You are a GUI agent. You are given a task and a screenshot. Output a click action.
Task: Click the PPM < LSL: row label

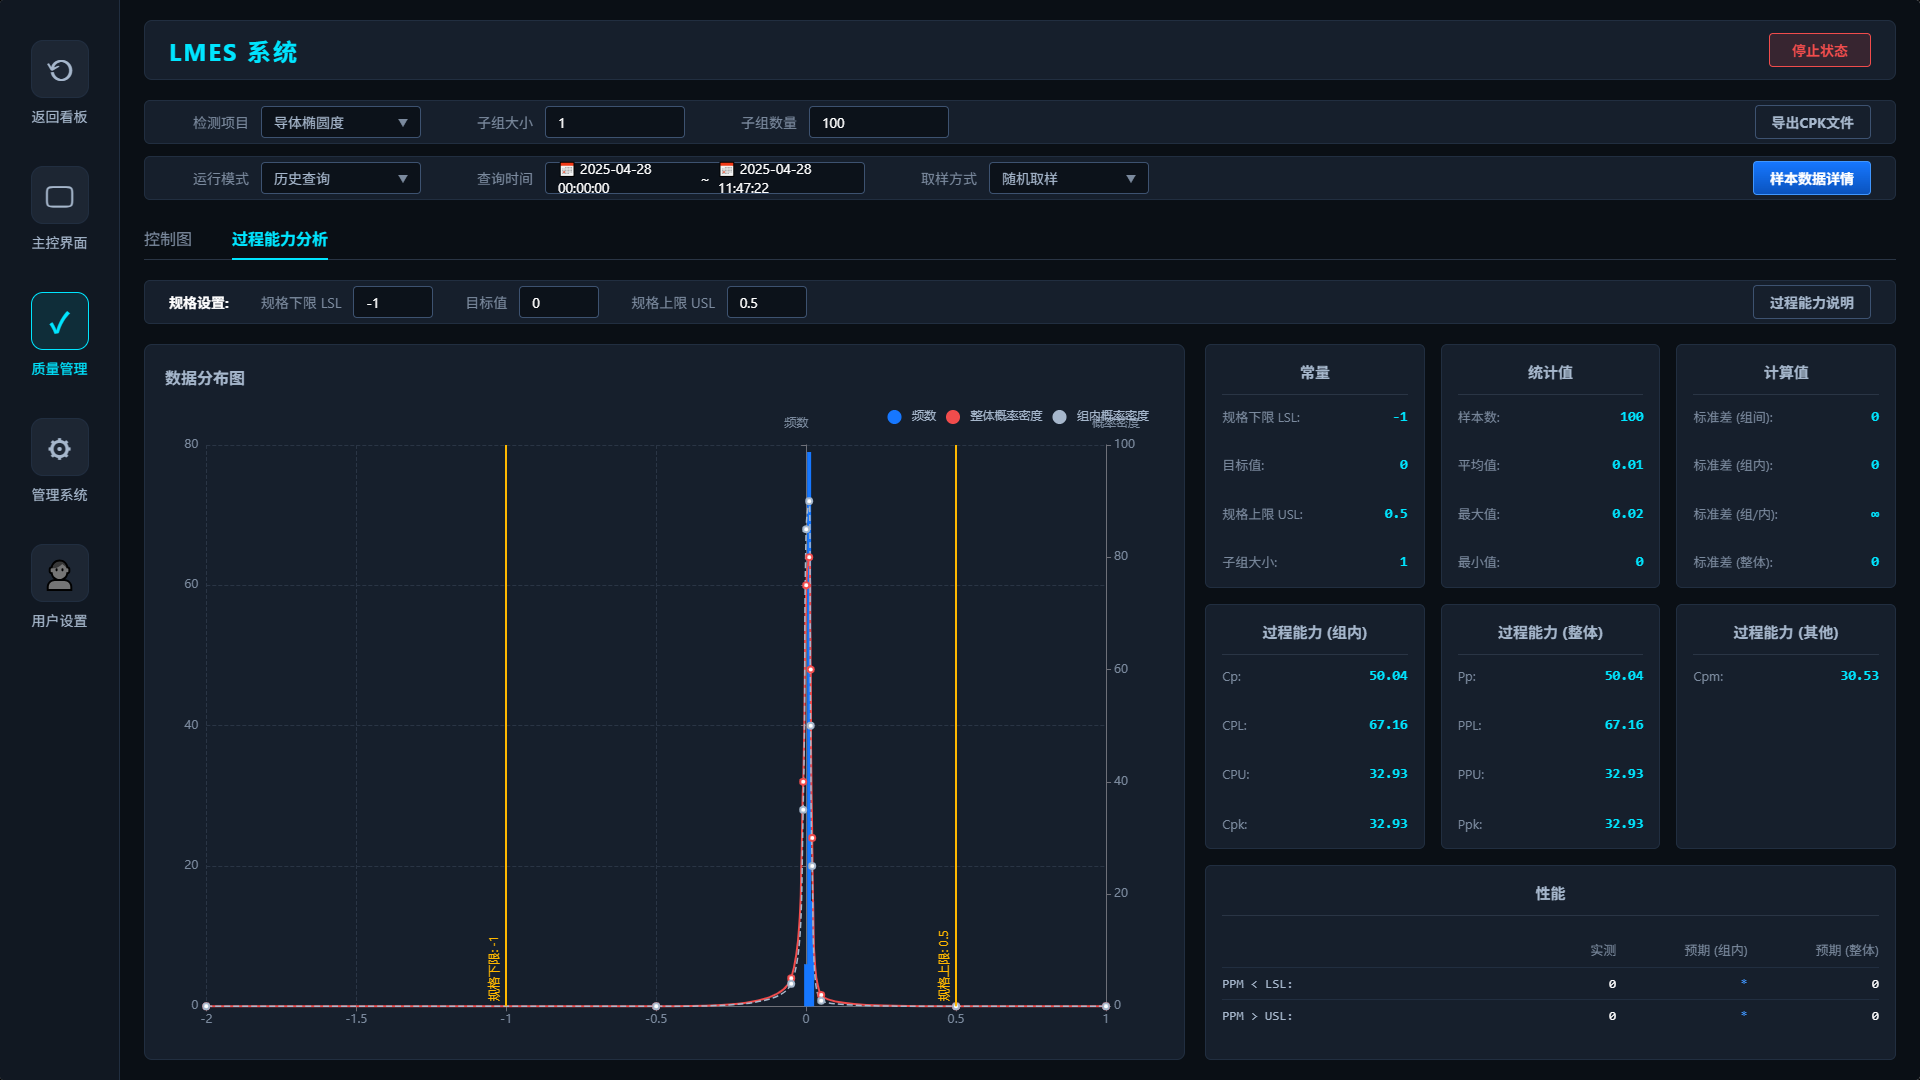(1257, 984)
